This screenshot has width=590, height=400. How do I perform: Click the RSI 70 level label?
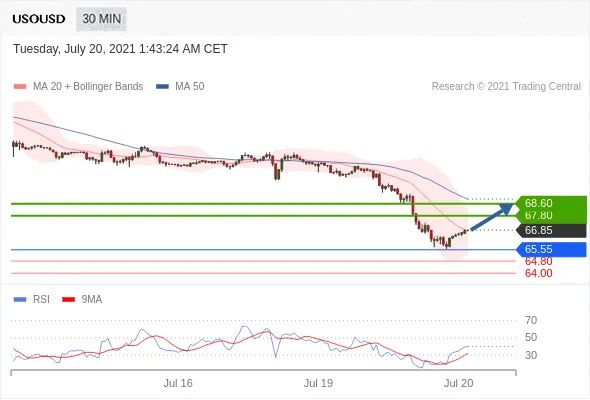pos(531,320)
